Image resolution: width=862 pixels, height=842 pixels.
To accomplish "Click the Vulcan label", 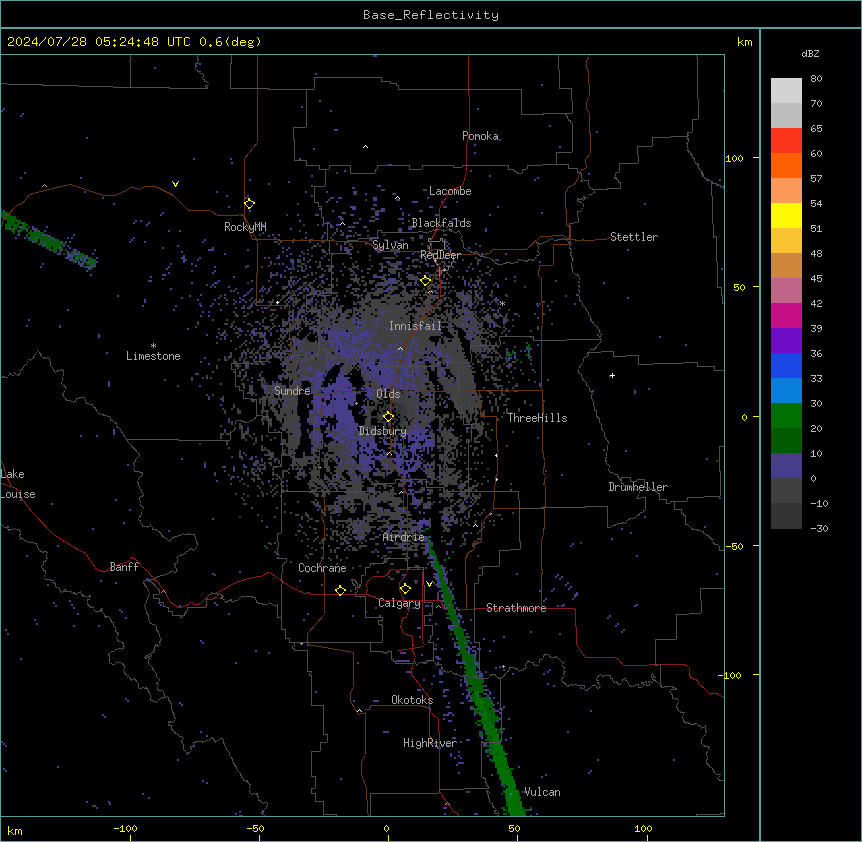I will point(542,792).
